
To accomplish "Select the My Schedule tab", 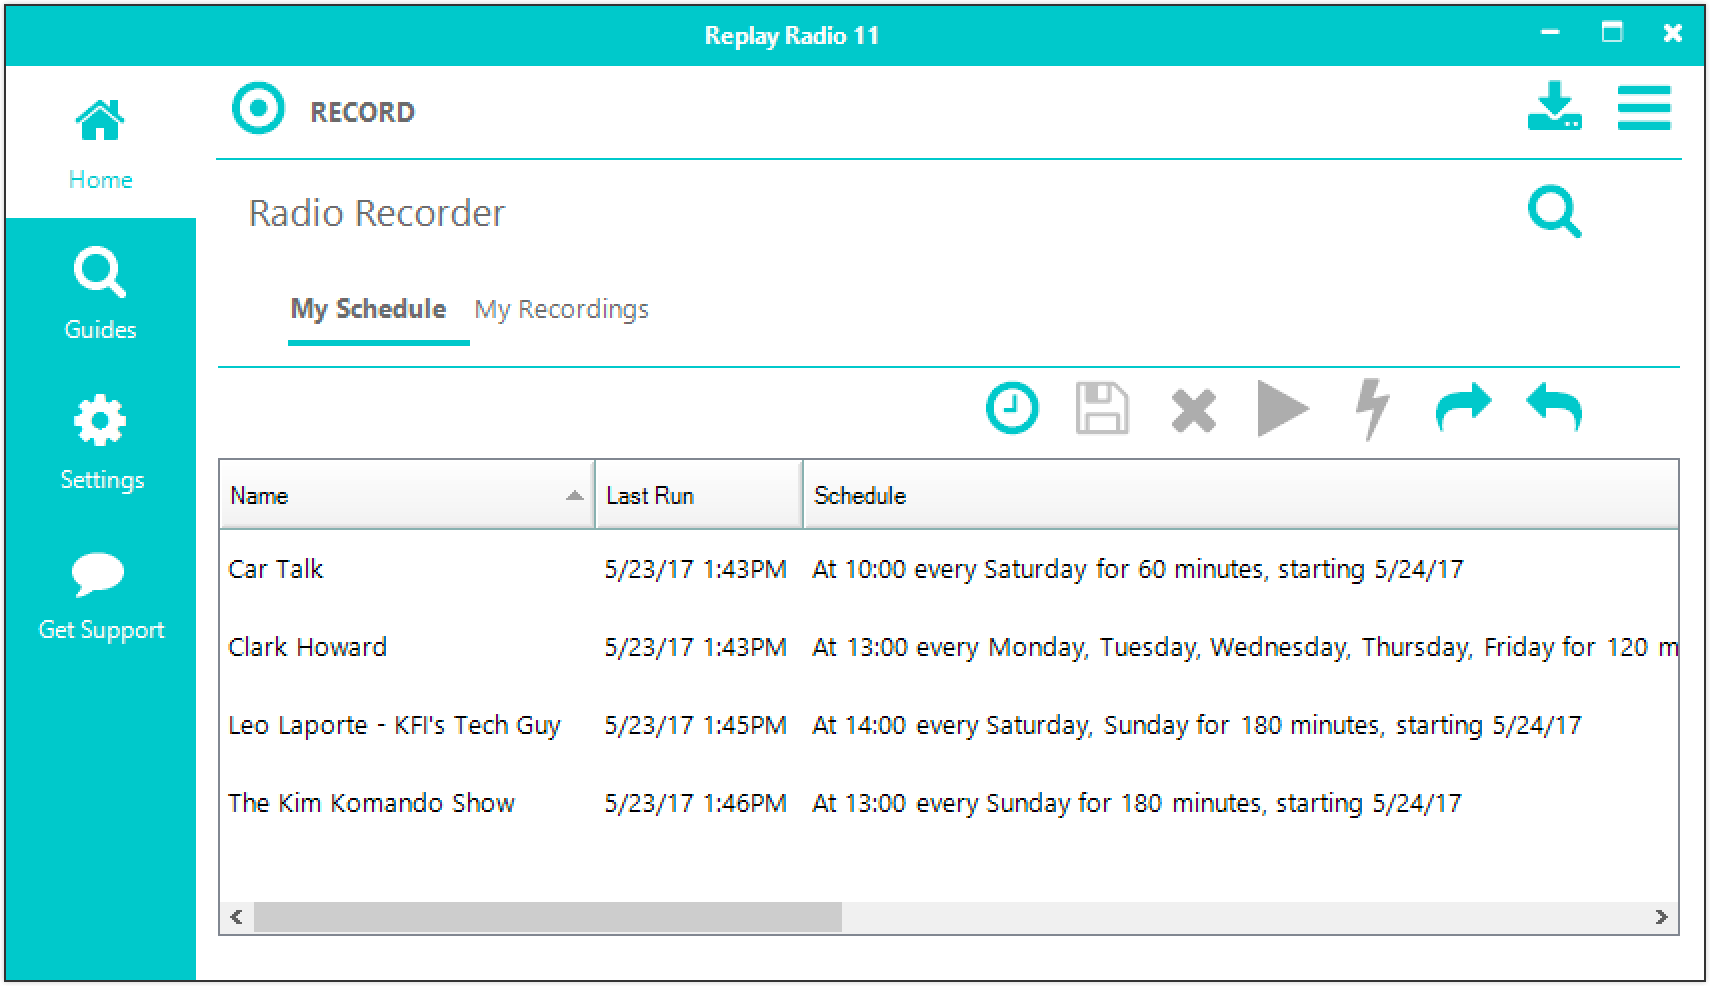I will pyautogui.click(x=367, y=309).
